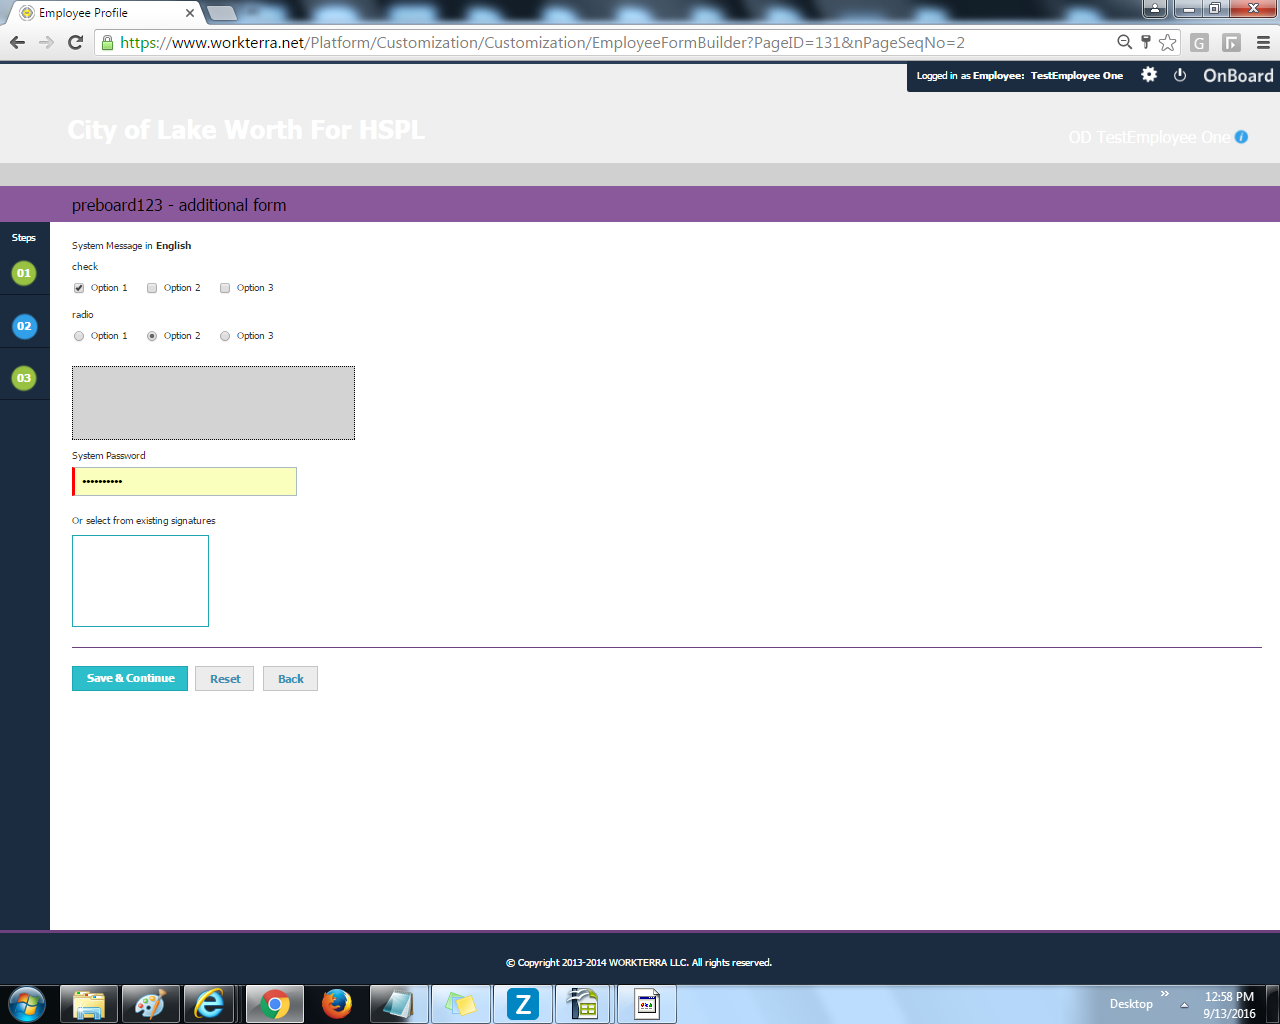Go to step 01 in sidebar
This screenshot has width=1280, height=1024.
pyautogui.click(x=24, y=273)
